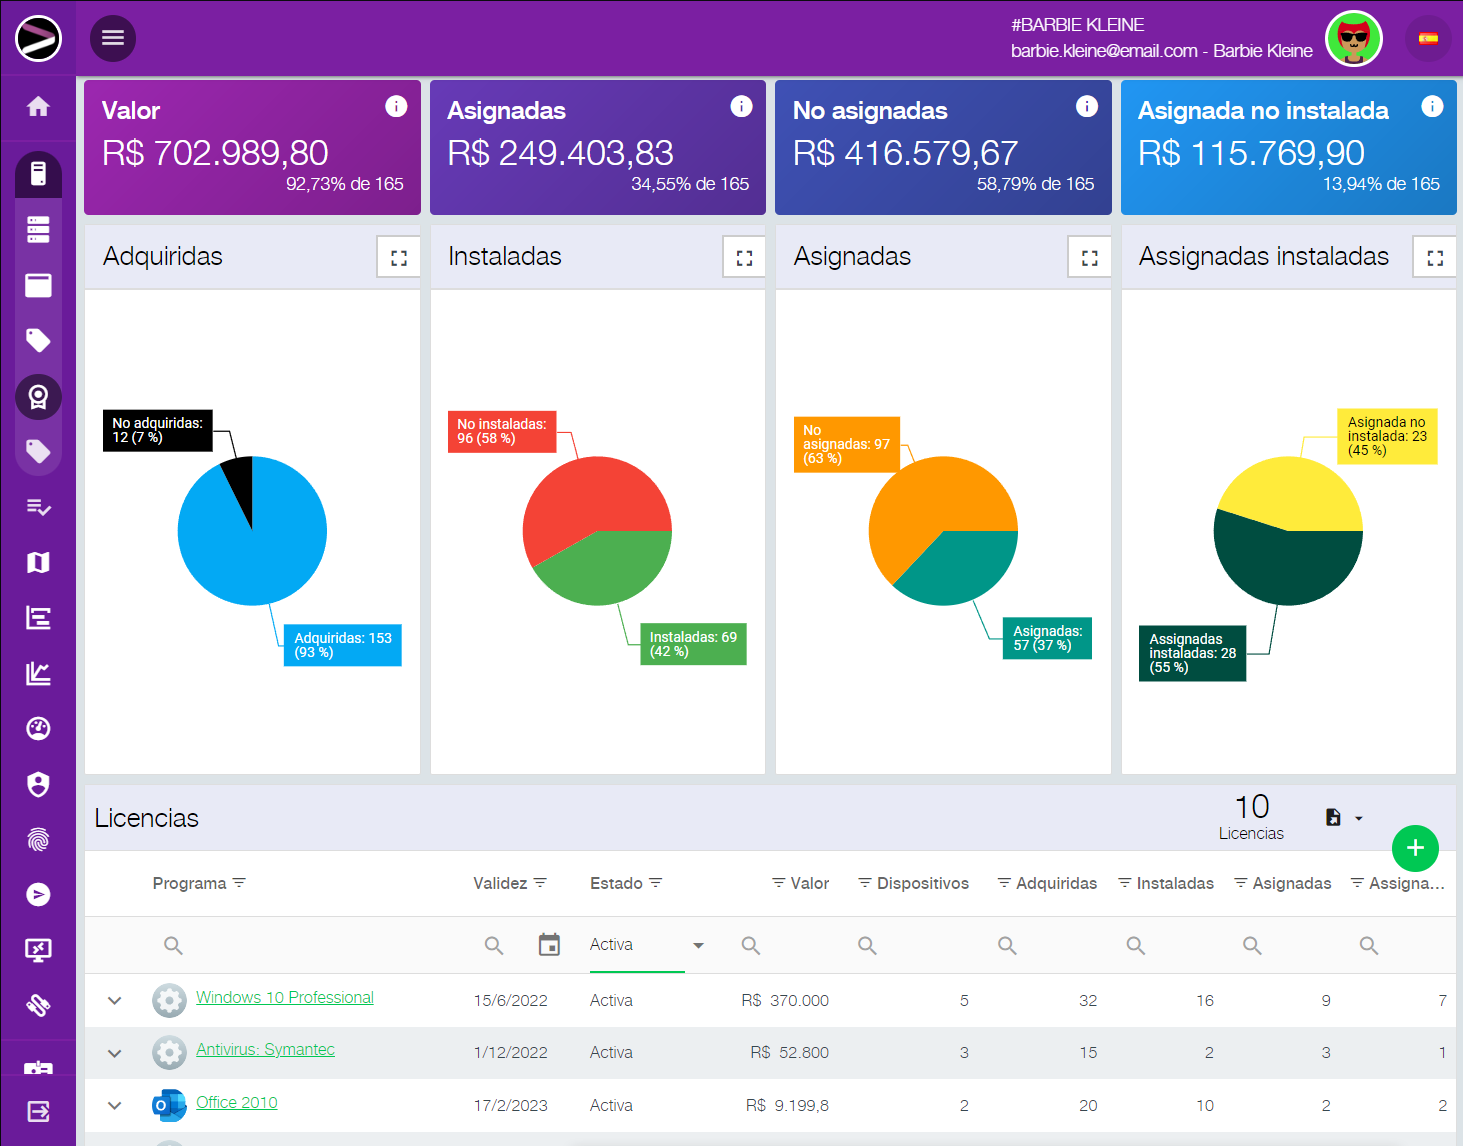Click the home icon in sidebar
Image resolution: width=1463 pixels, height=1146 pixels.
pyautogui.click(x=38, y=107)
